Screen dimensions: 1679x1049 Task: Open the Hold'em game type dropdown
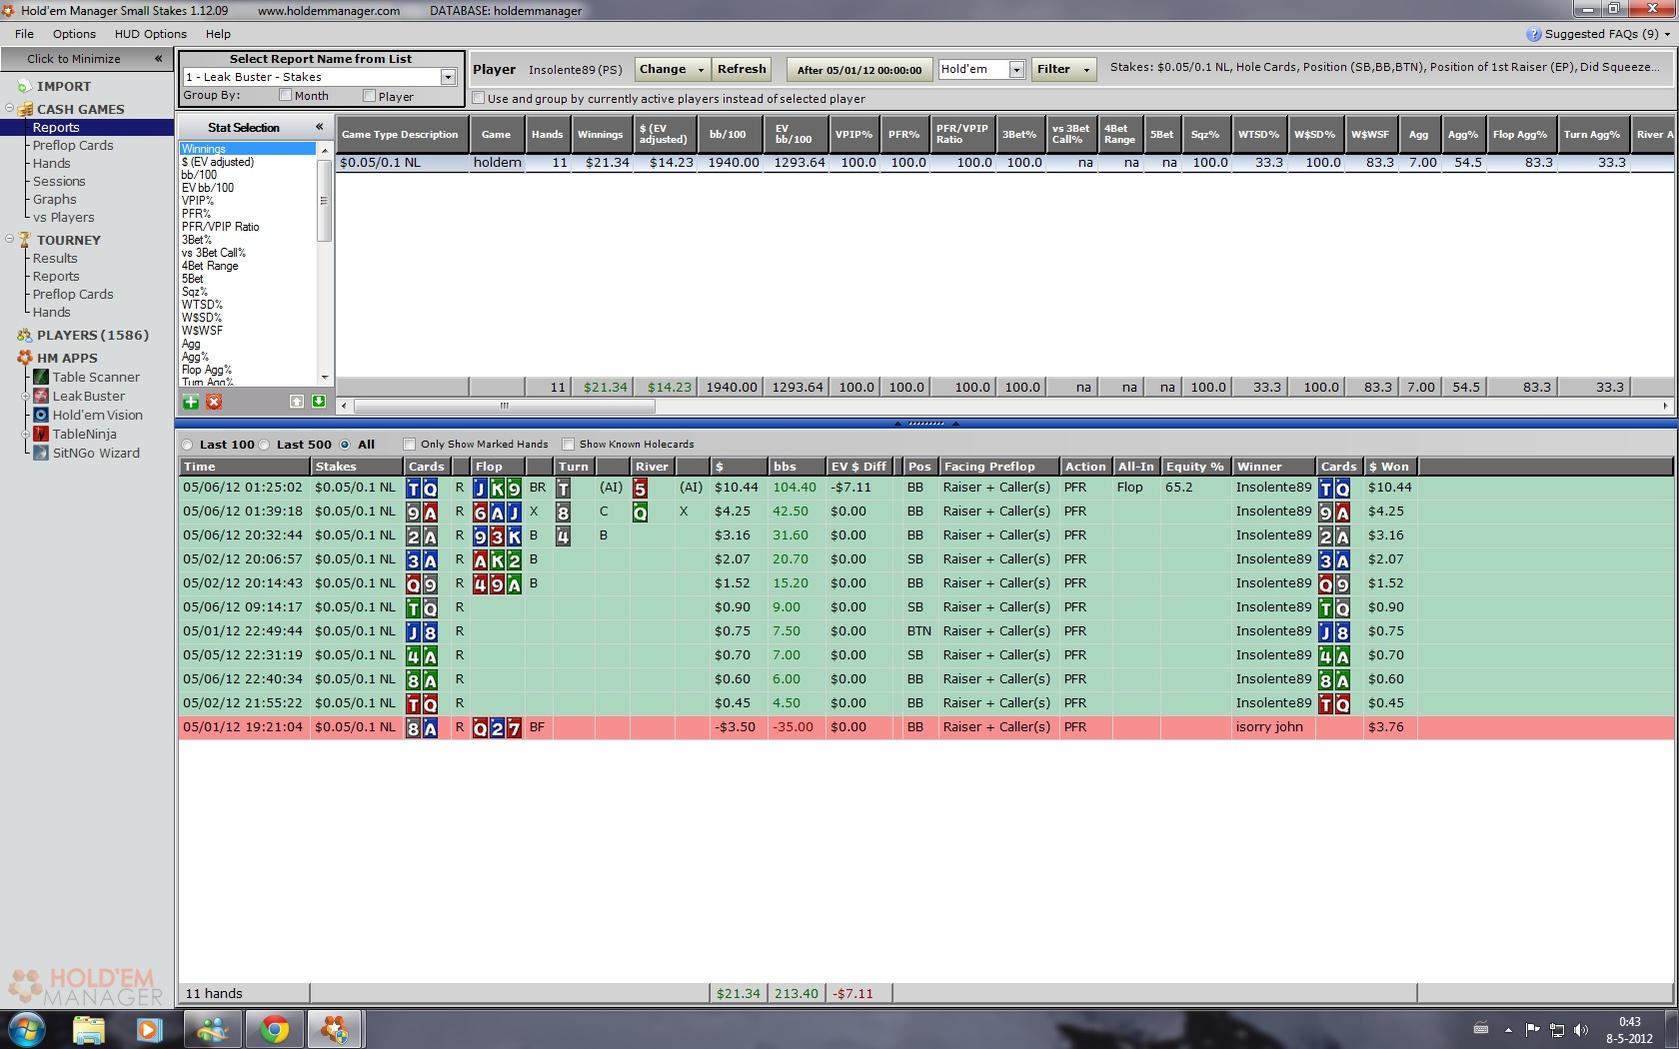(x=1017, y=69)
